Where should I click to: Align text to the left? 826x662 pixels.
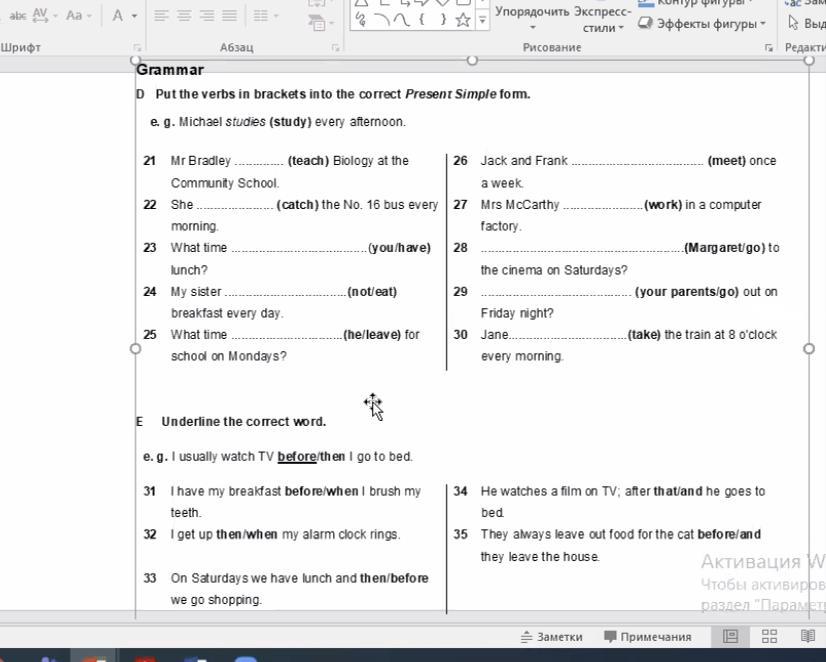coord(161,15)
